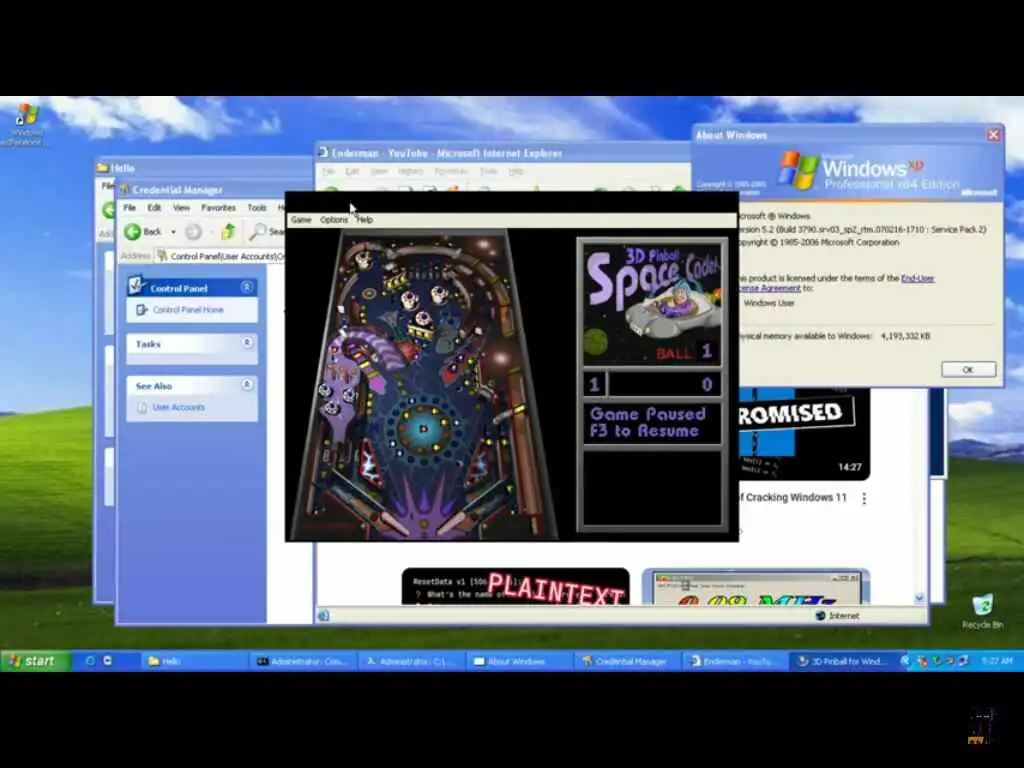The image size is (1024, 768).
Task: Click the User Accounts icon under See Also
Action: point(142,408)
